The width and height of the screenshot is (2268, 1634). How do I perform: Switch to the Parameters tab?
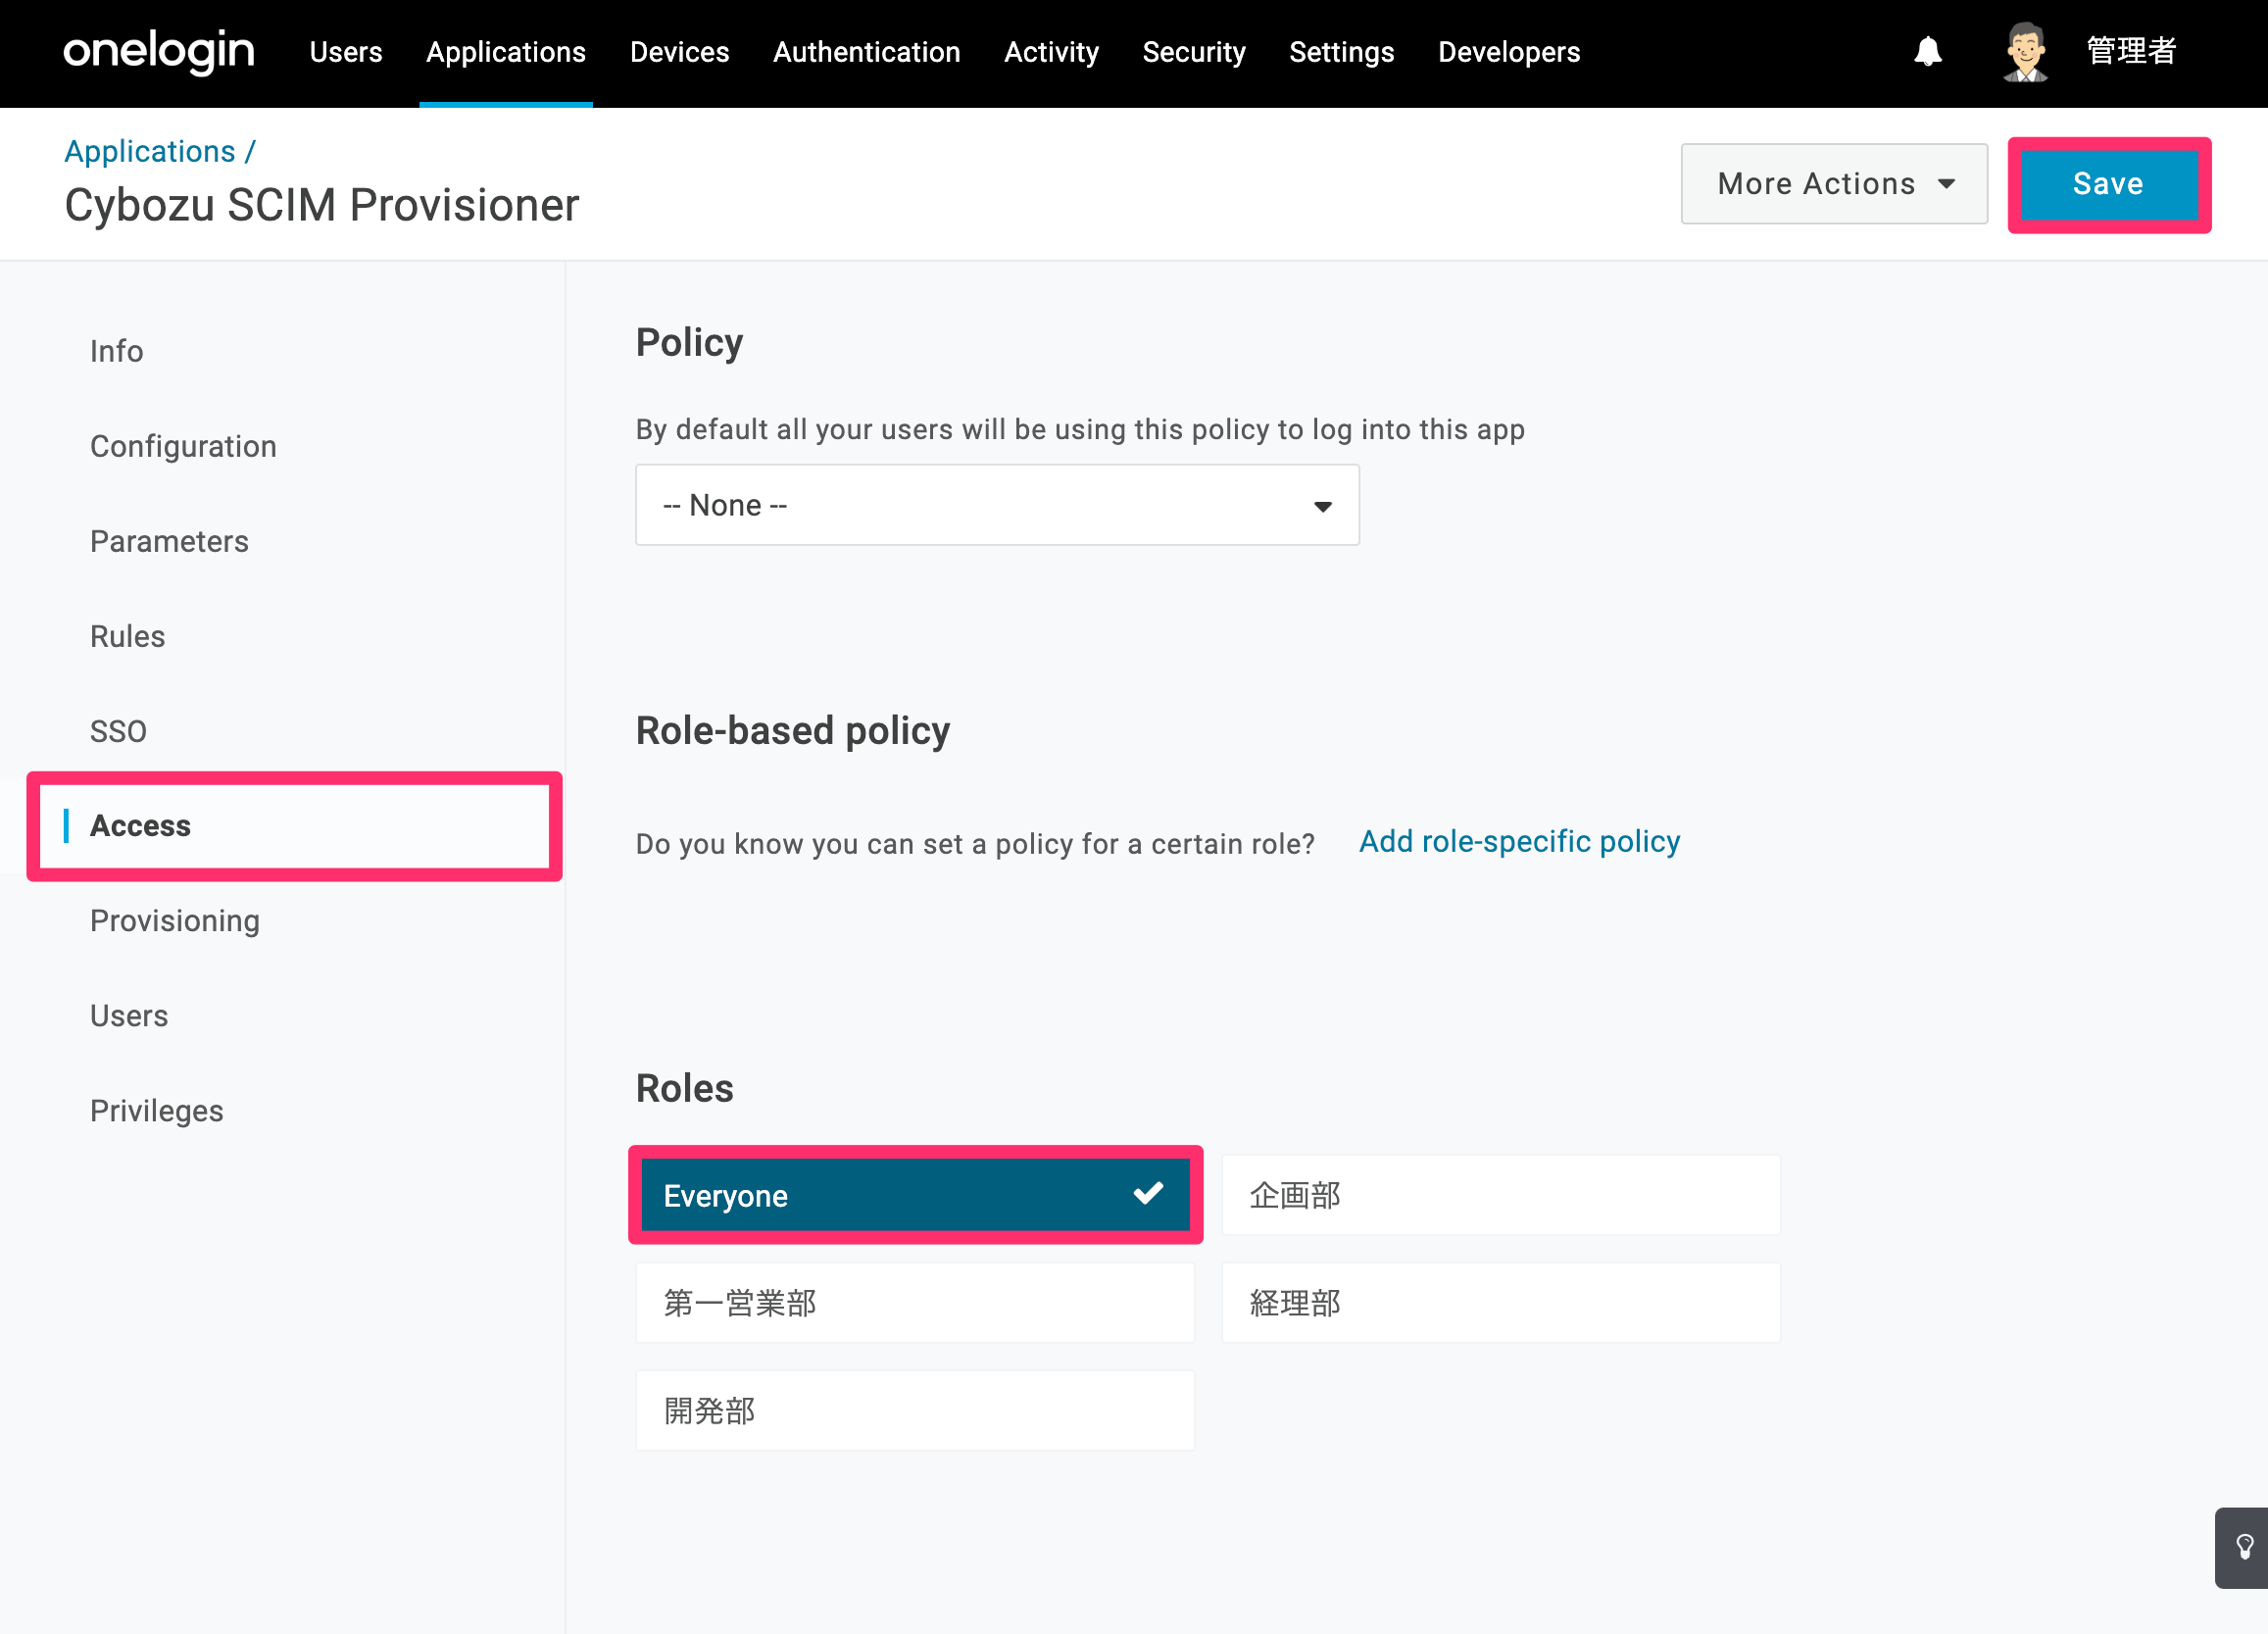[x=169, y=541]
